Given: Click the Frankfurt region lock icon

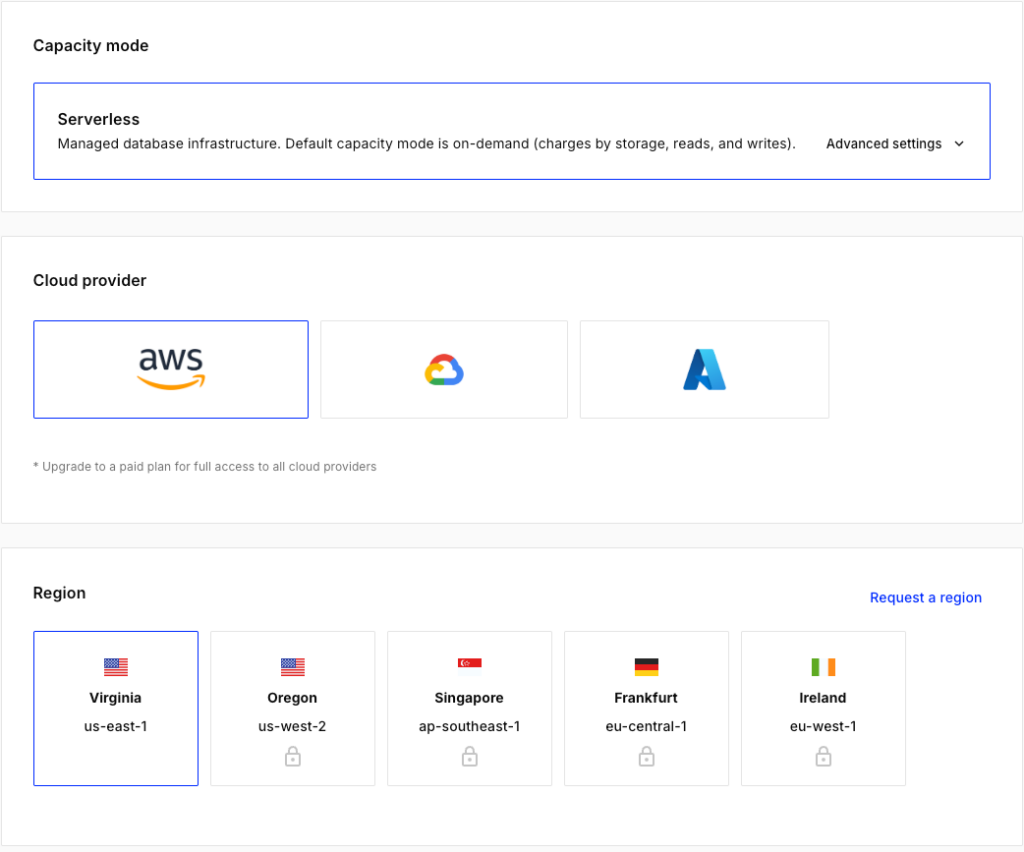Looking at the screenshot, I should (647, 757).
